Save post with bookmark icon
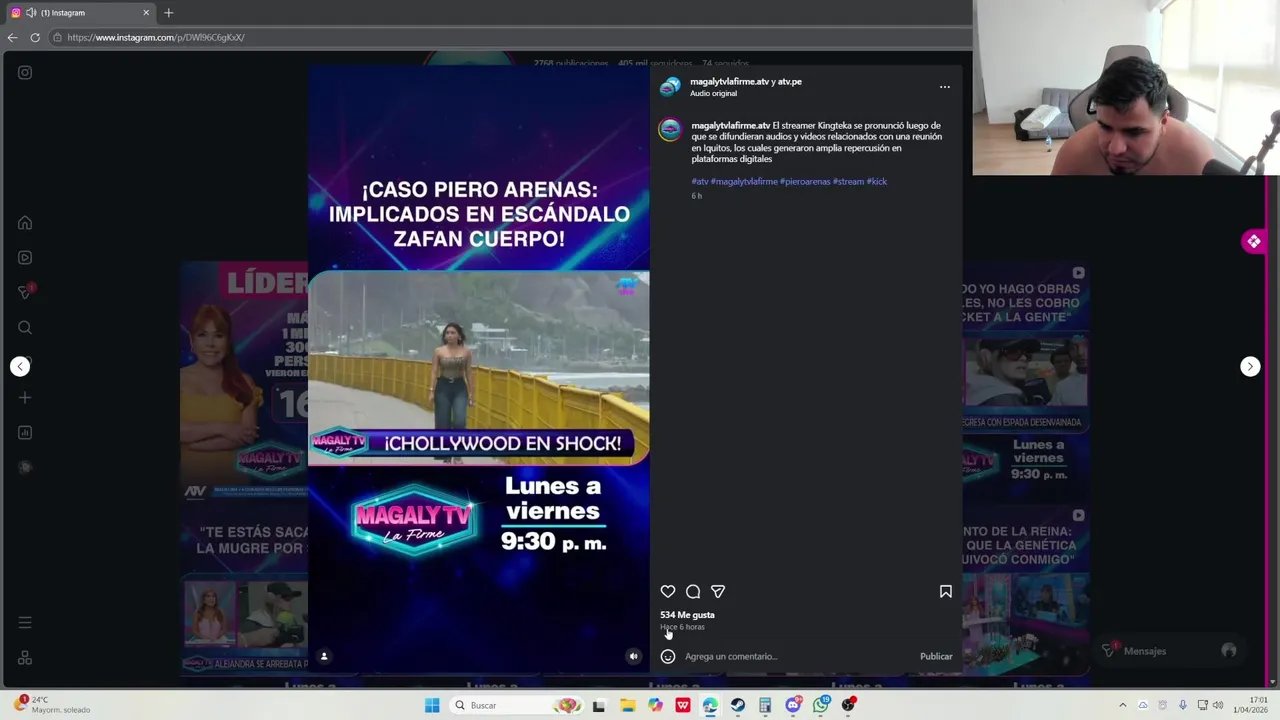 pos(945,592)
